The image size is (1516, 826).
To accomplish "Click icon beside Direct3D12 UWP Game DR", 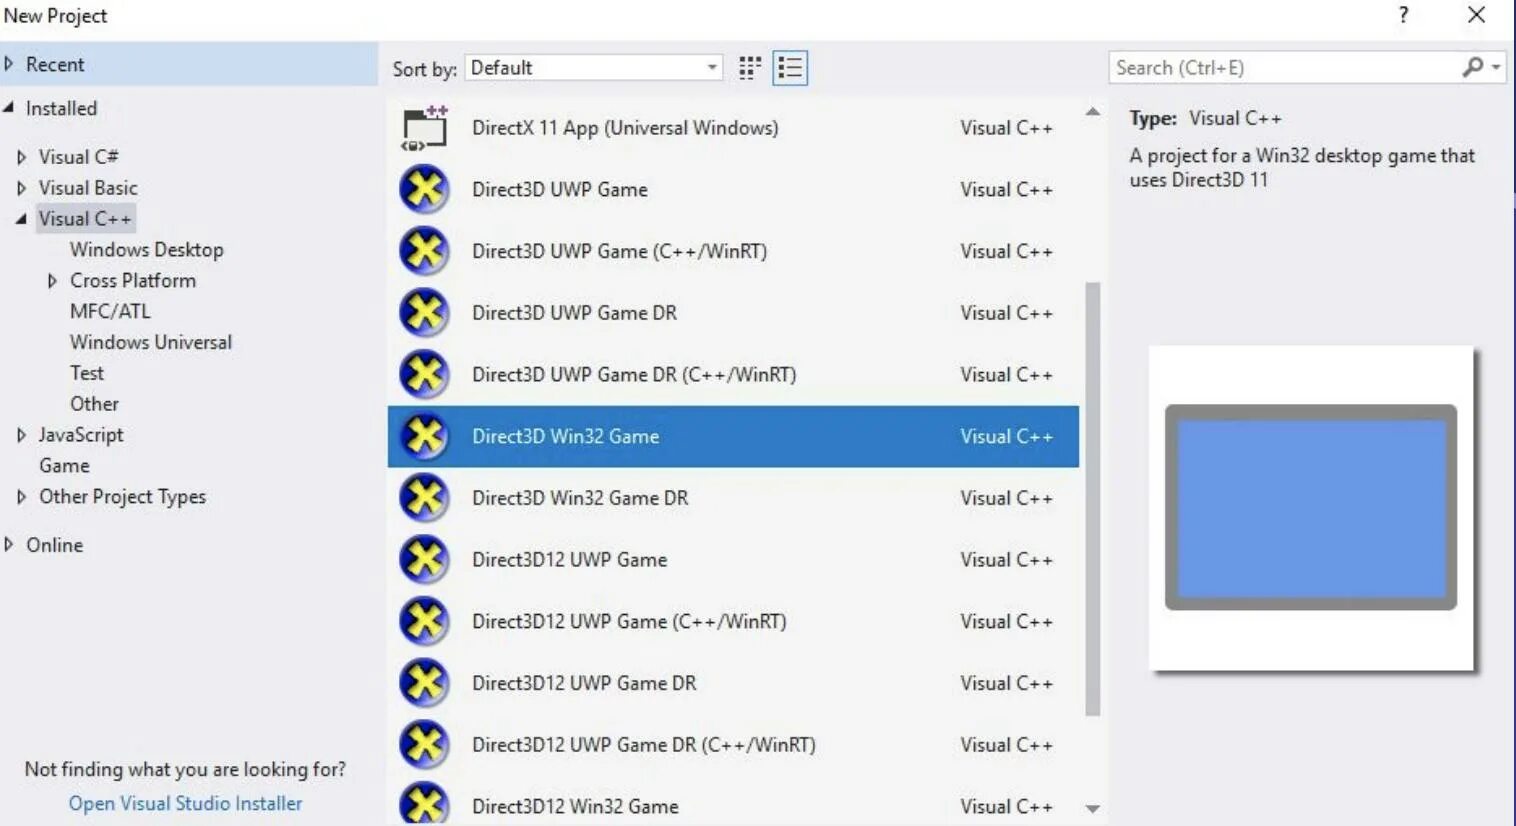I will (x=425, y=683).
